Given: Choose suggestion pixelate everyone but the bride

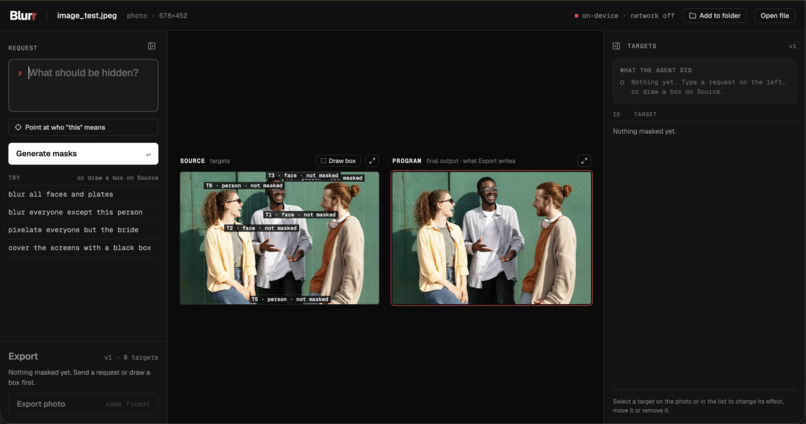Looking at the screenshot, I should (x=73, y=230).
